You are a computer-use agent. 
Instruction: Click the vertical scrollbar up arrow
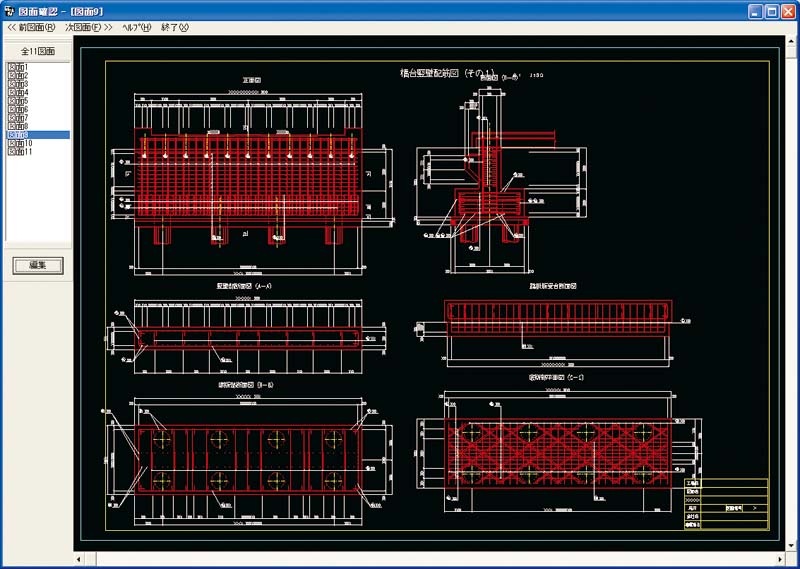(791, 40)
